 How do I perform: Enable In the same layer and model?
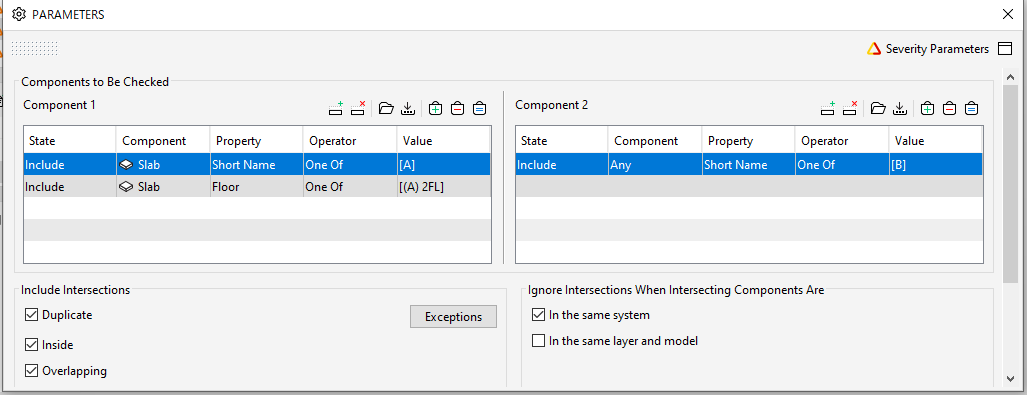(538, 341)
